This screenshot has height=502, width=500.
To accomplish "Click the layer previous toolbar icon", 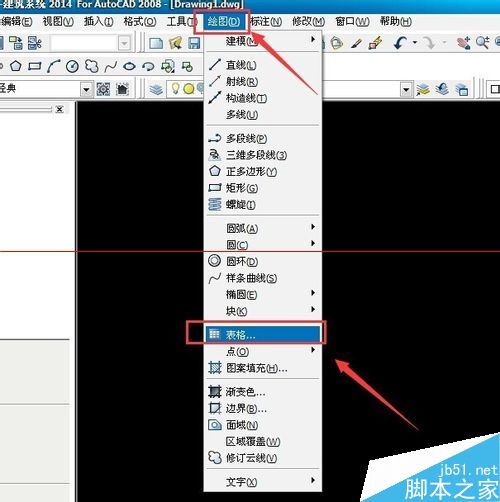I will tap(442, 89).
